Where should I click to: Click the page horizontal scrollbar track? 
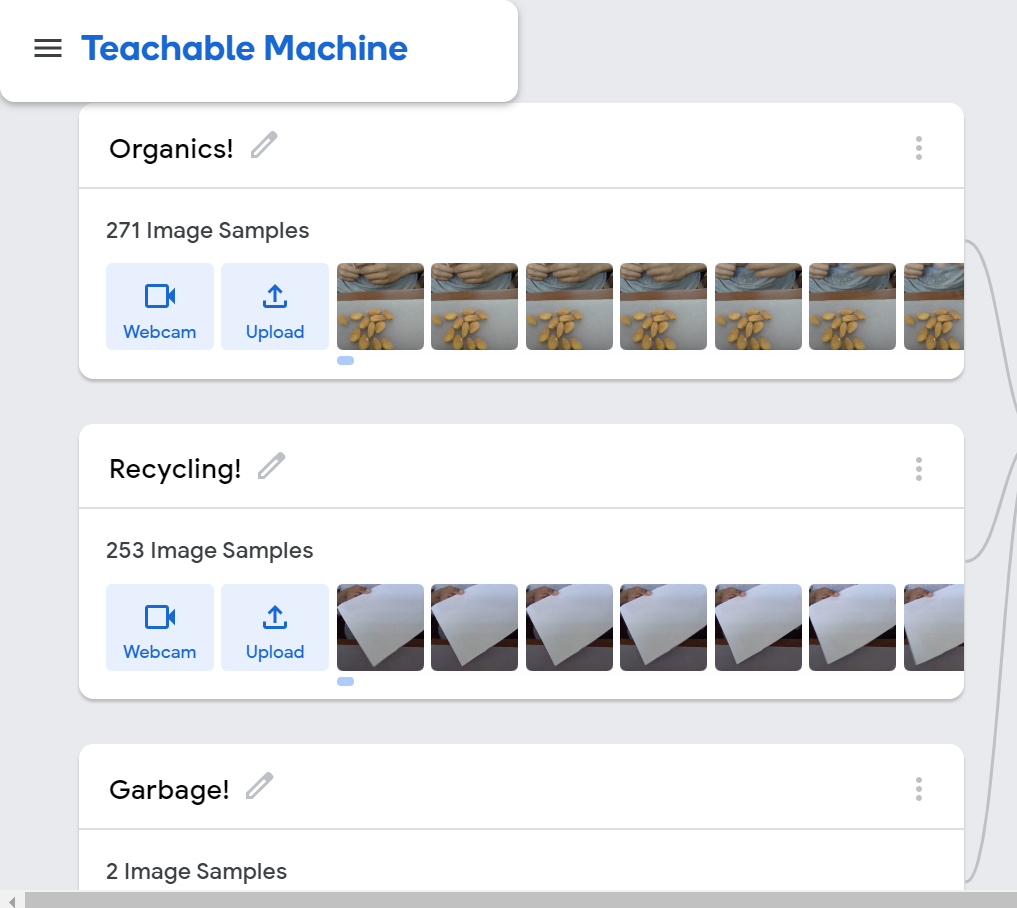521,900
